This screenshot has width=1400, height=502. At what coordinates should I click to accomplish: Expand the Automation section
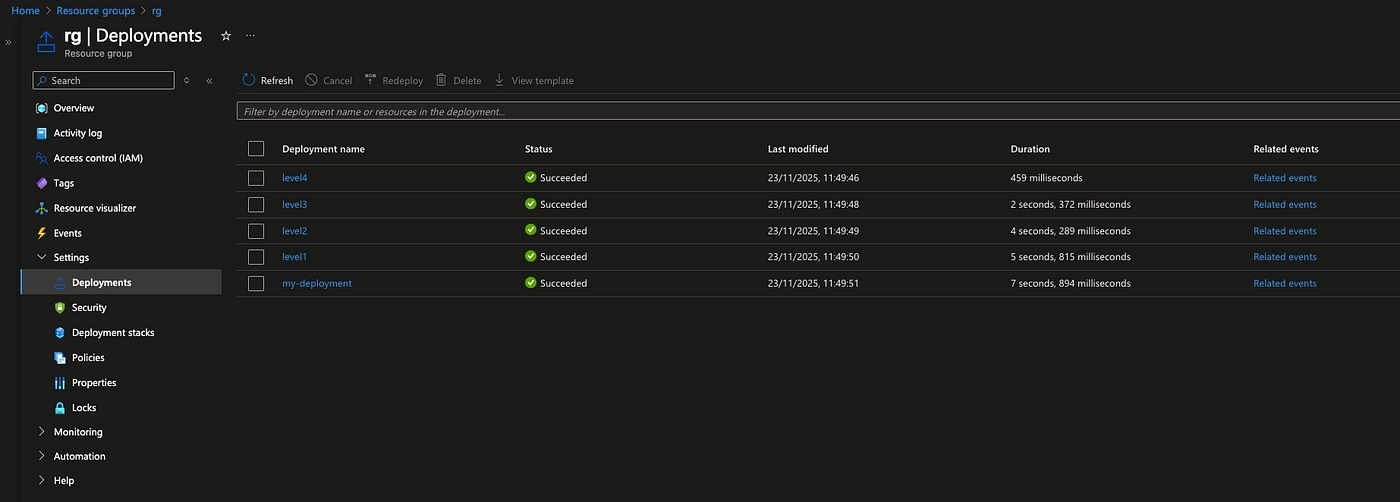coord(41,456)
